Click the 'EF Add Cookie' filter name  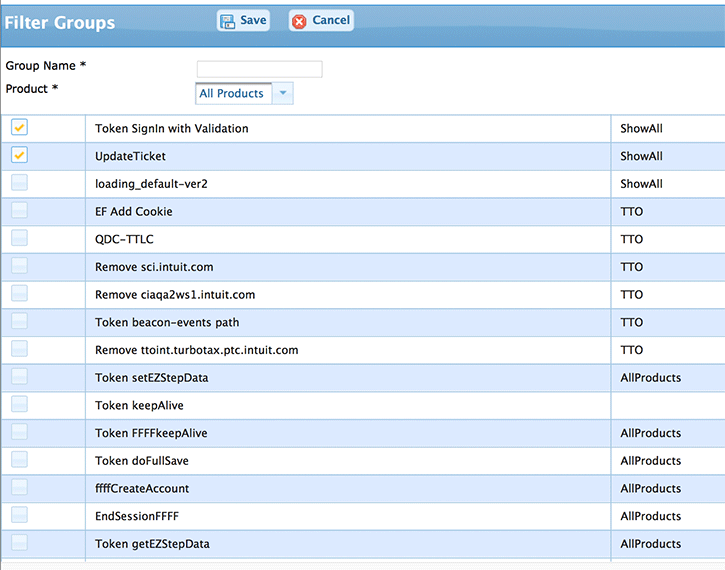134,212
